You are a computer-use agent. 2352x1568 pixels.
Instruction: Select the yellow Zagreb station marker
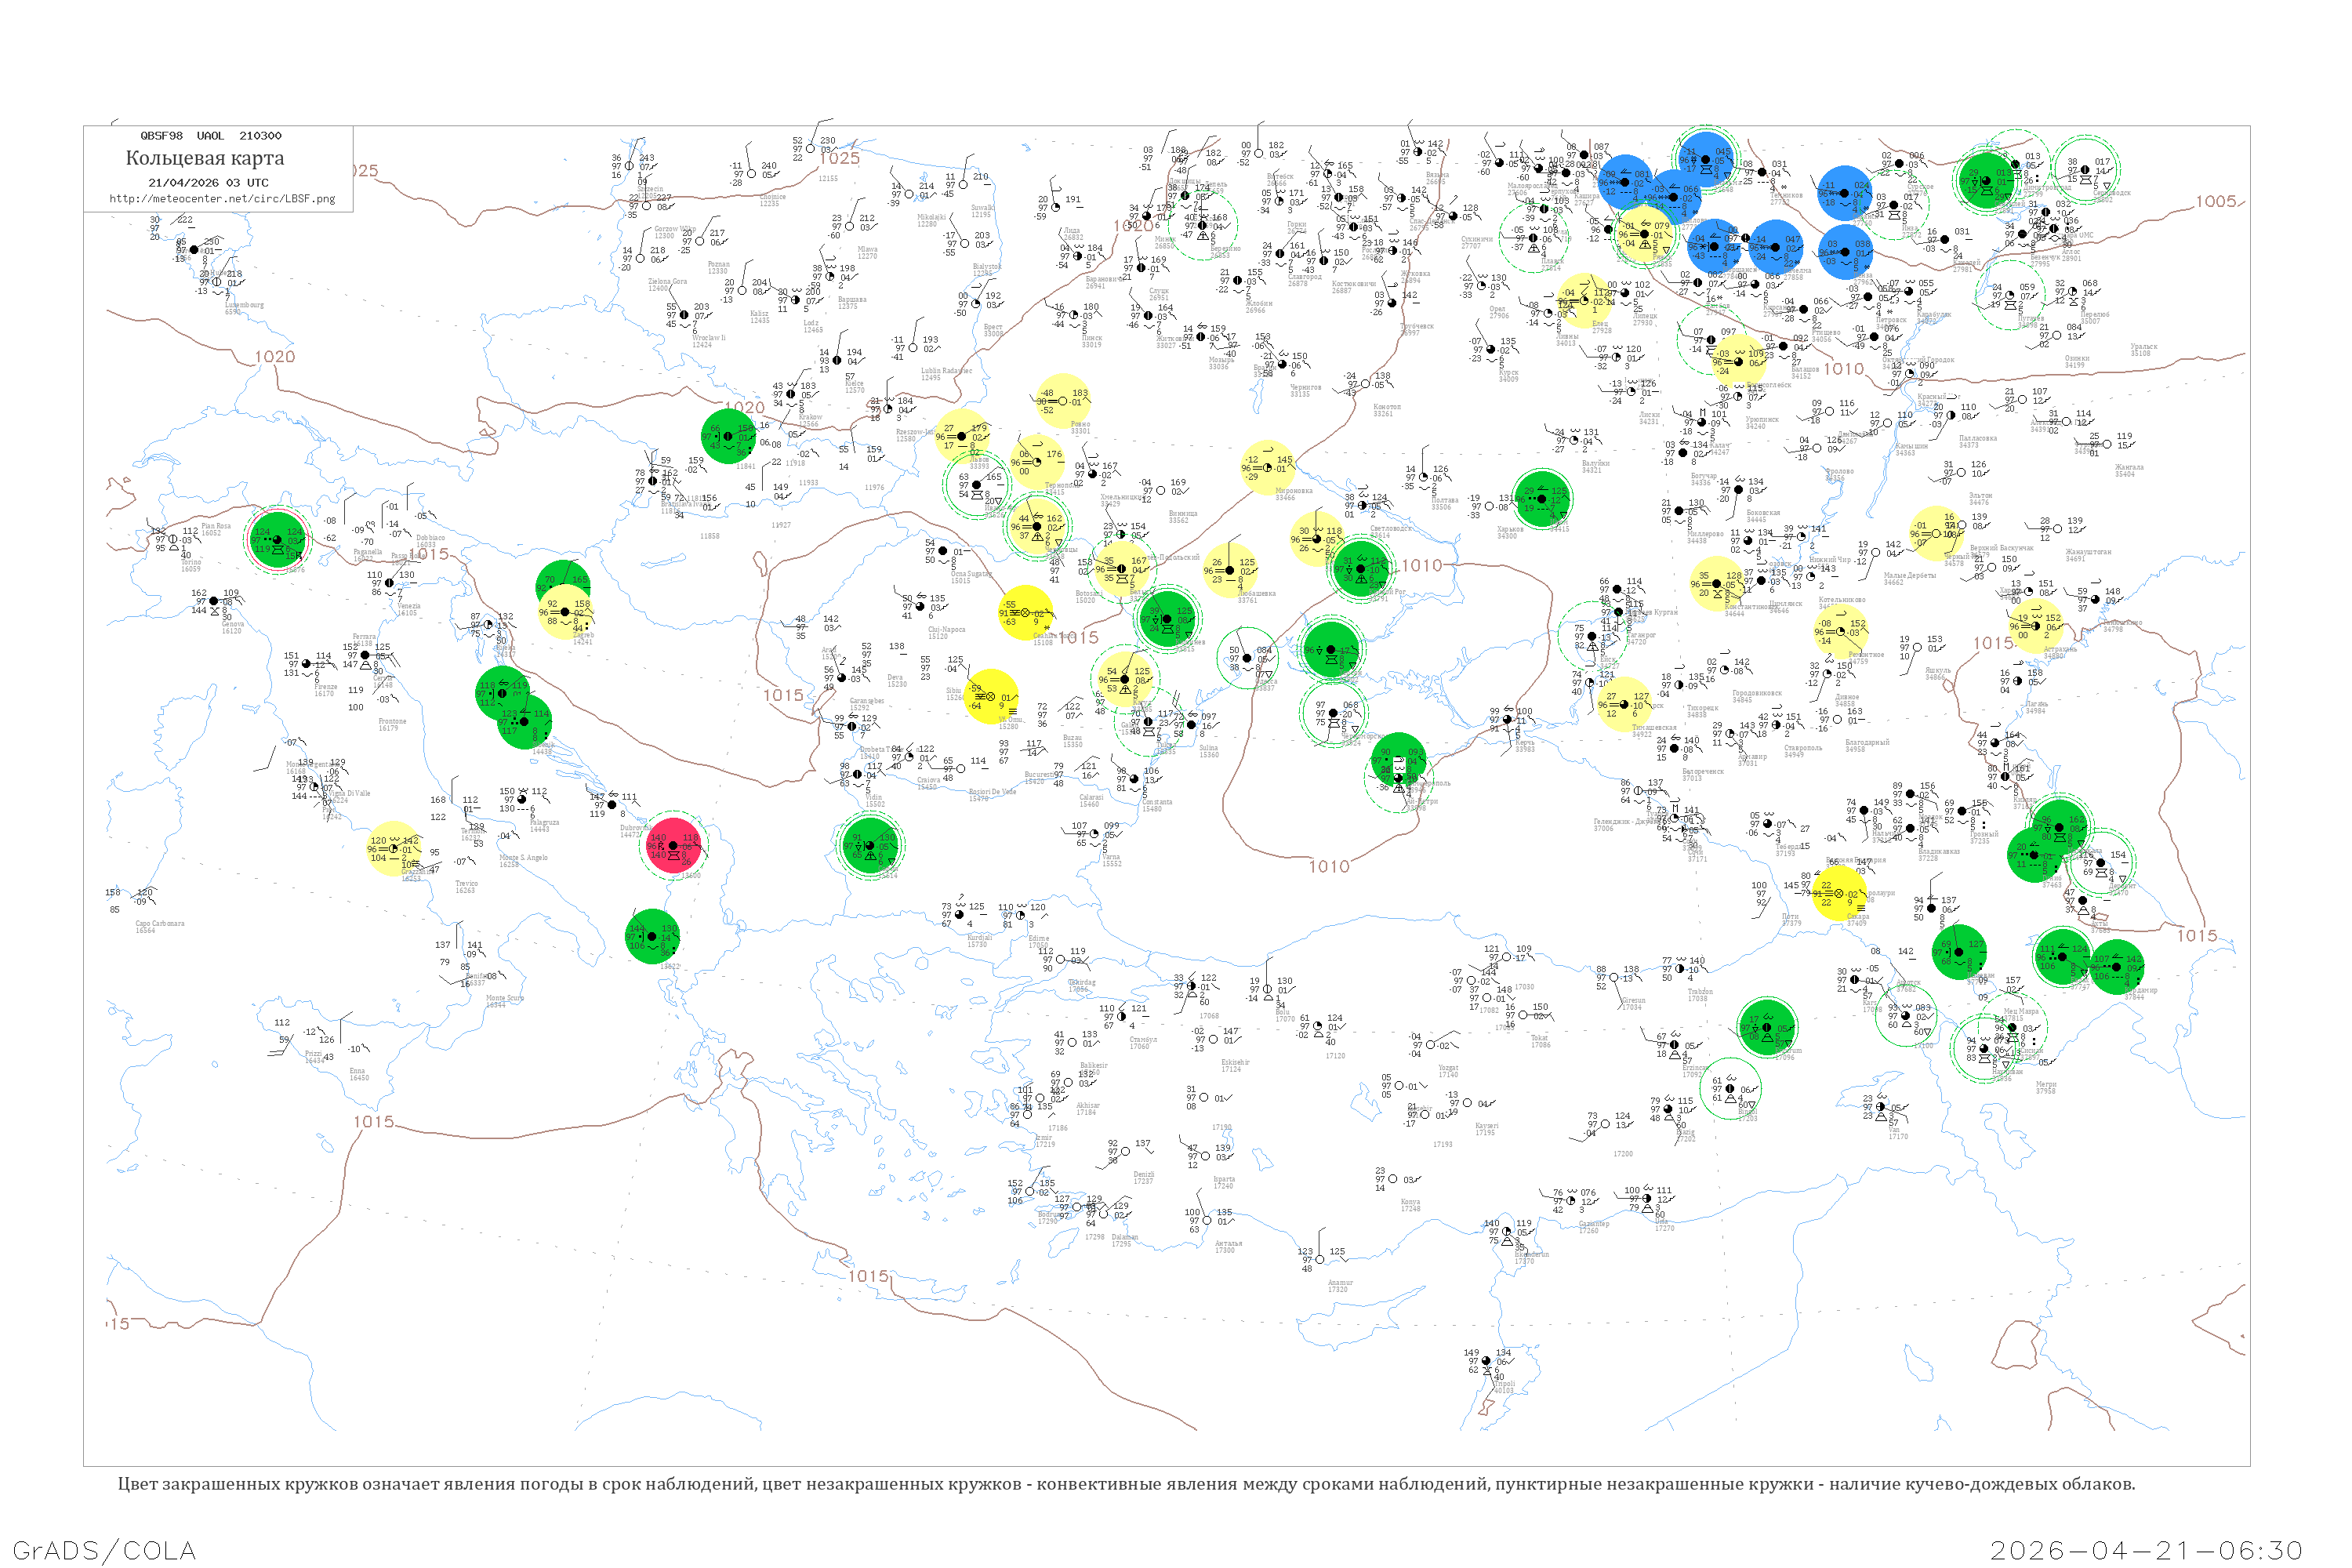565,611
